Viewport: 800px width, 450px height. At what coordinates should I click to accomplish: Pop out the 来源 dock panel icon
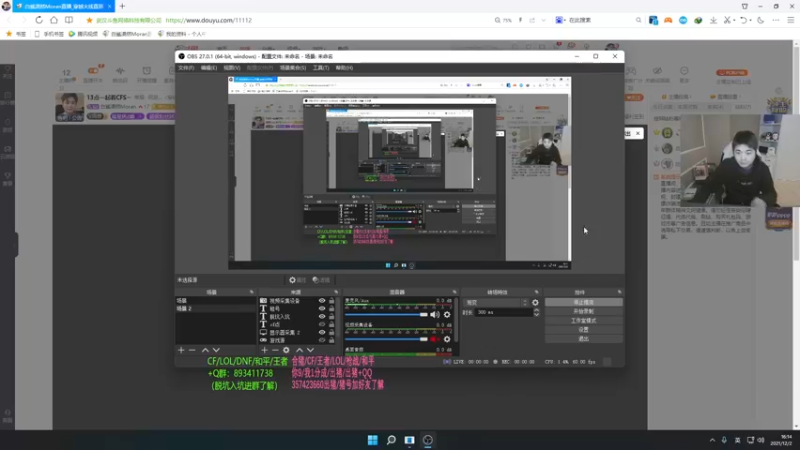336,292
